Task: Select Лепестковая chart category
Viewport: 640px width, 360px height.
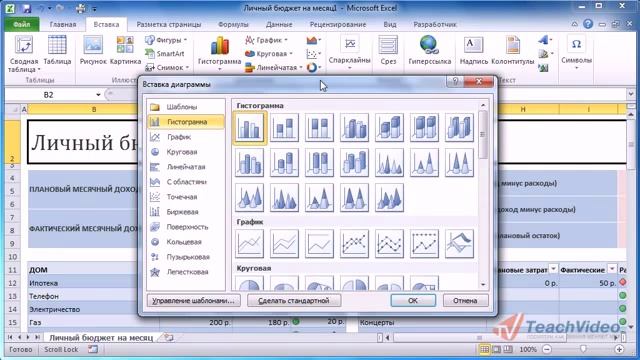Action: [x=185, y=272]
